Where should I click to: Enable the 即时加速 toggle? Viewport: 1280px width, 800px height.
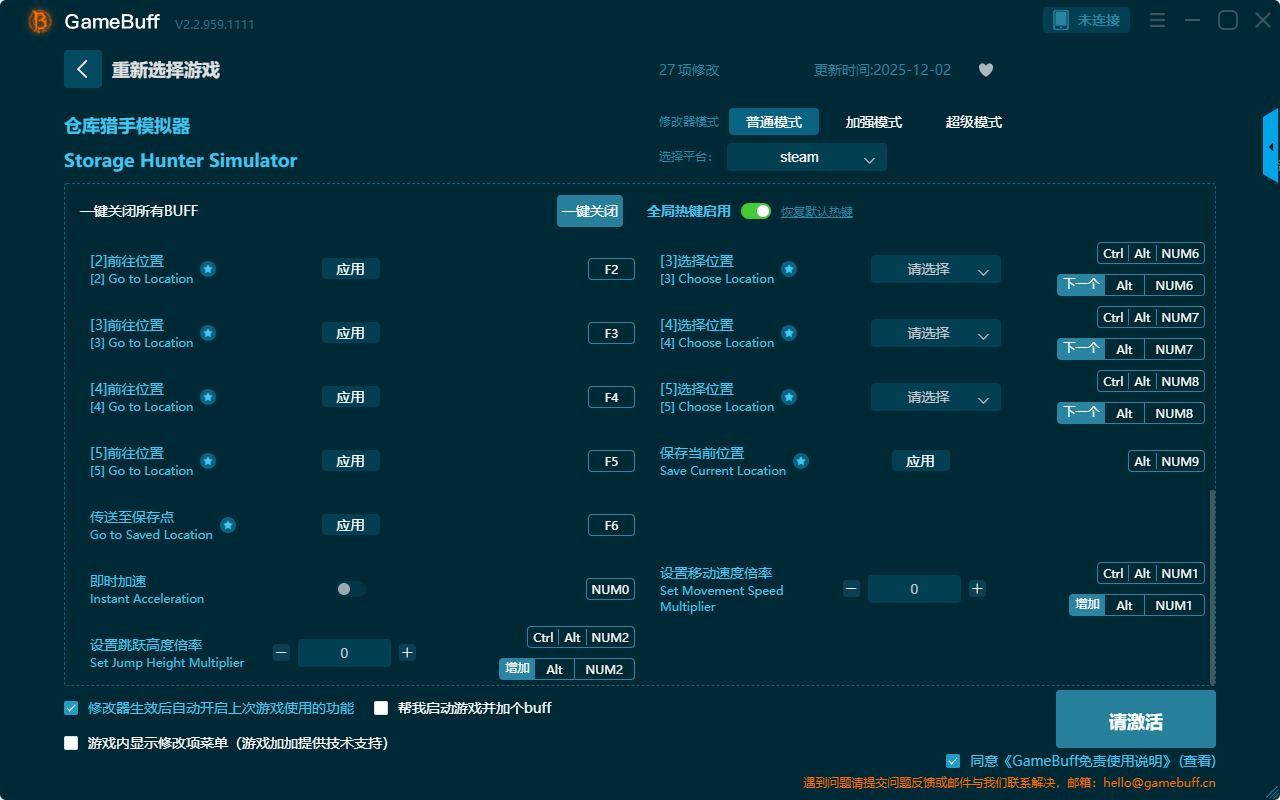(x=350, y=589)
